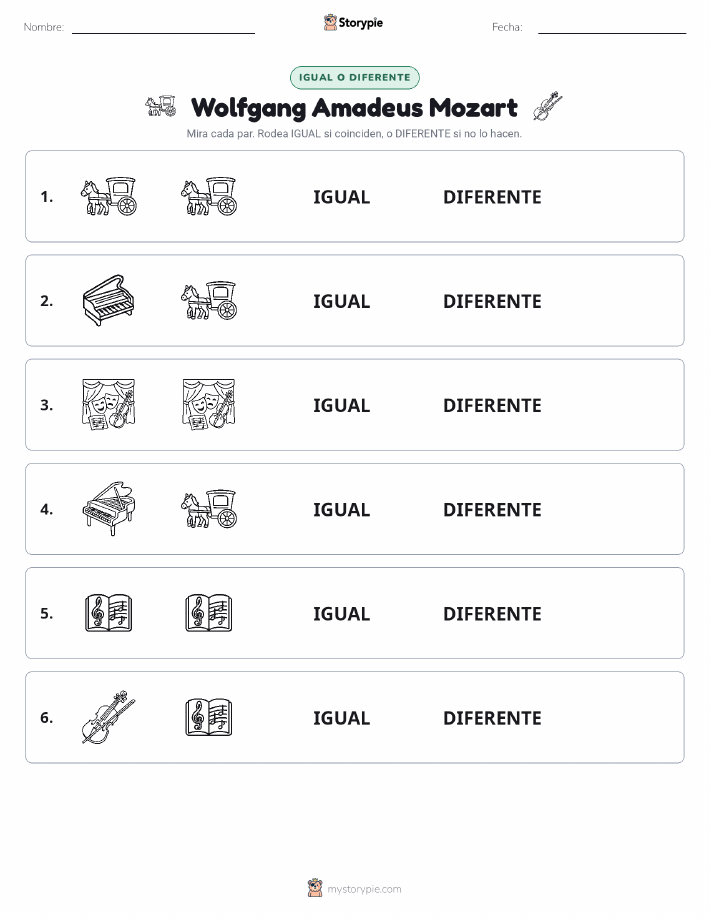Image resolution: width=709 pixels, height=917 pixels.
Task: Click the music book image in row 6
Action: point(209,717)
